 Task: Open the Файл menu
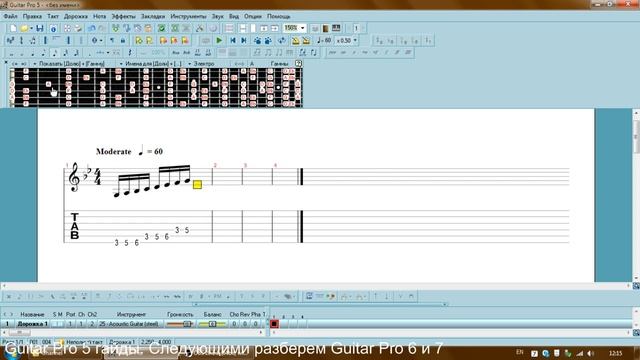tap(10, 16)
